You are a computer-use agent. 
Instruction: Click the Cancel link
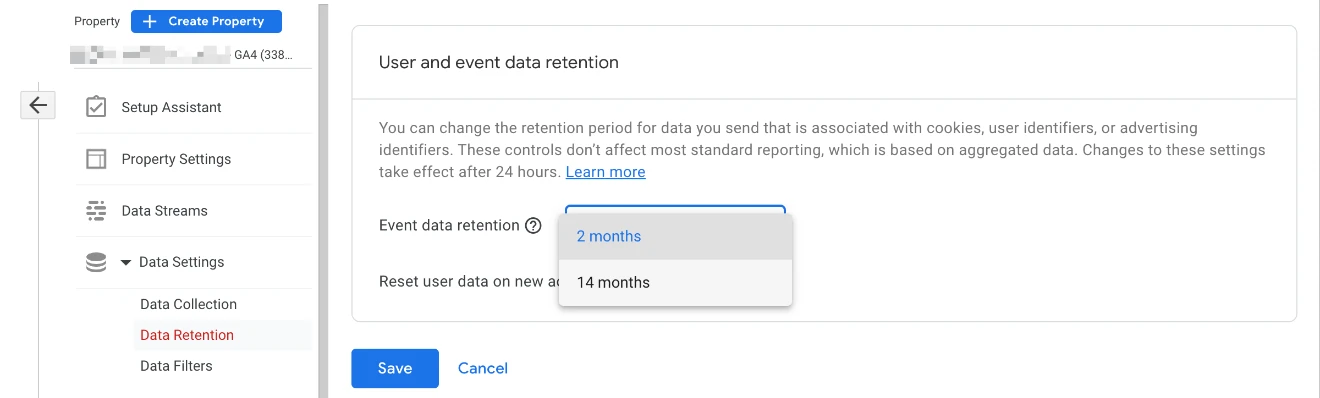483,368
